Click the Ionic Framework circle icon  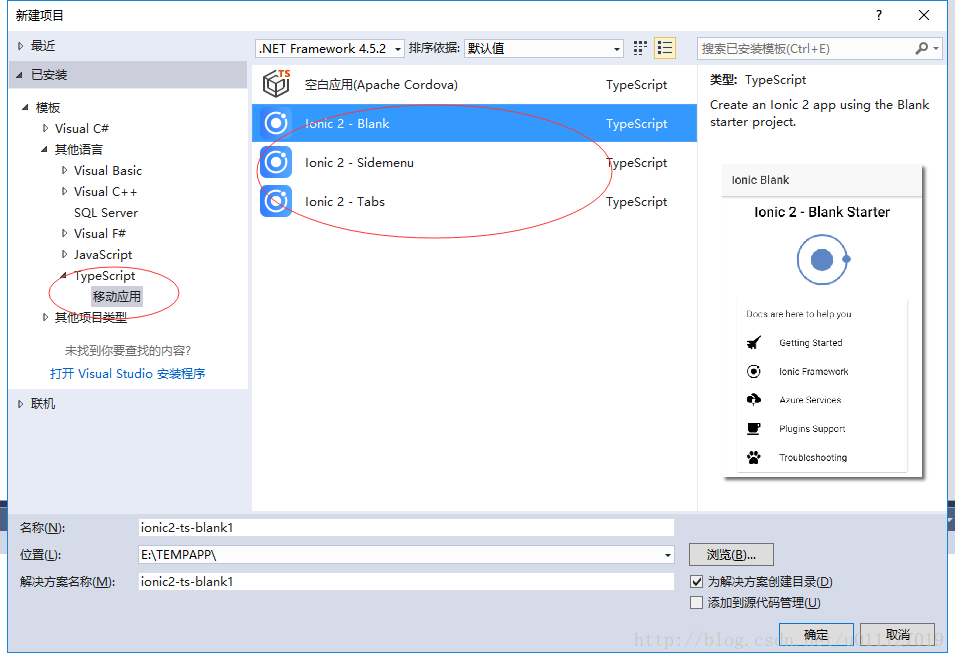(x=753, y=371)
